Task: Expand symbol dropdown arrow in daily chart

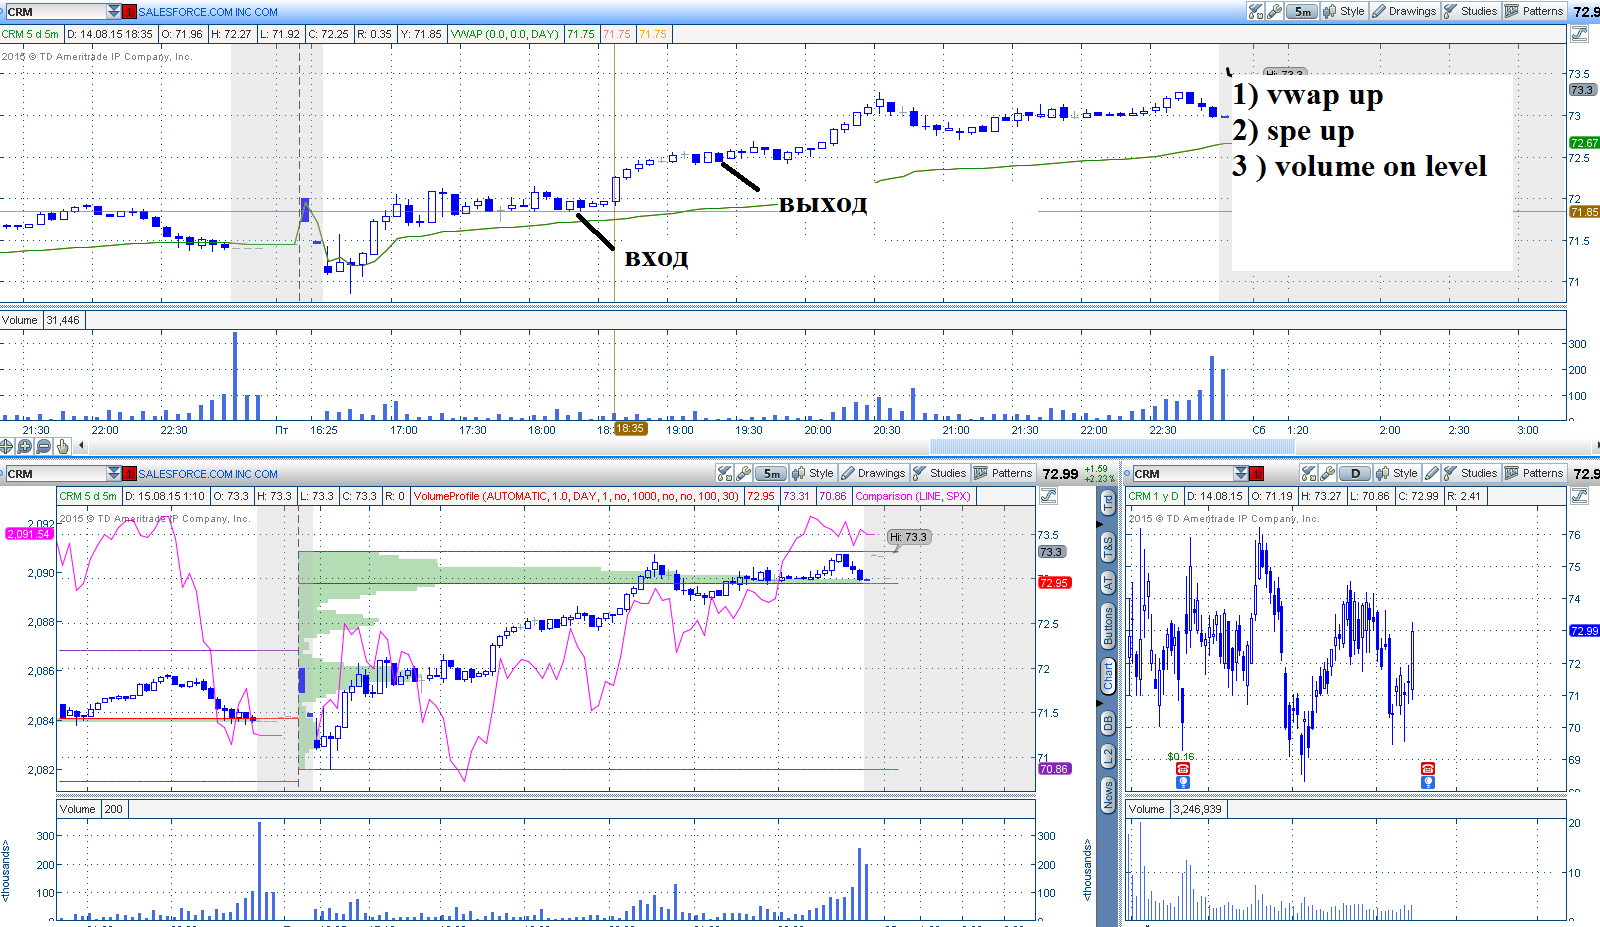Action: 1241,473
